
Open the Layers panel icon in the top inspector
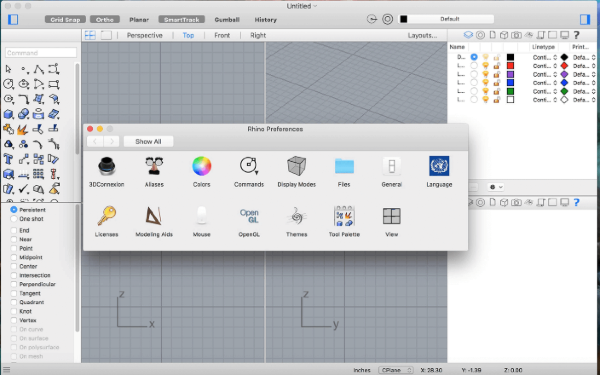[x=468, y=35]
